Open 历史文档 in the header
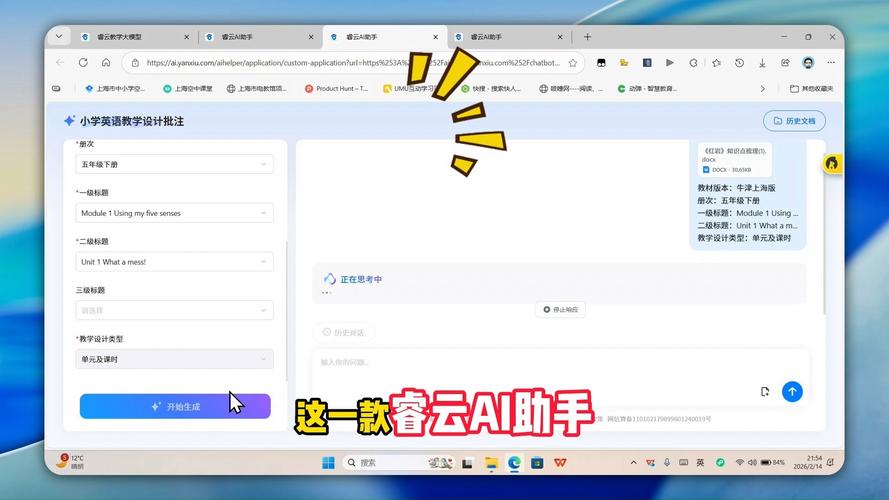This screenshot has height=500, width=889. tap(794, 121)
